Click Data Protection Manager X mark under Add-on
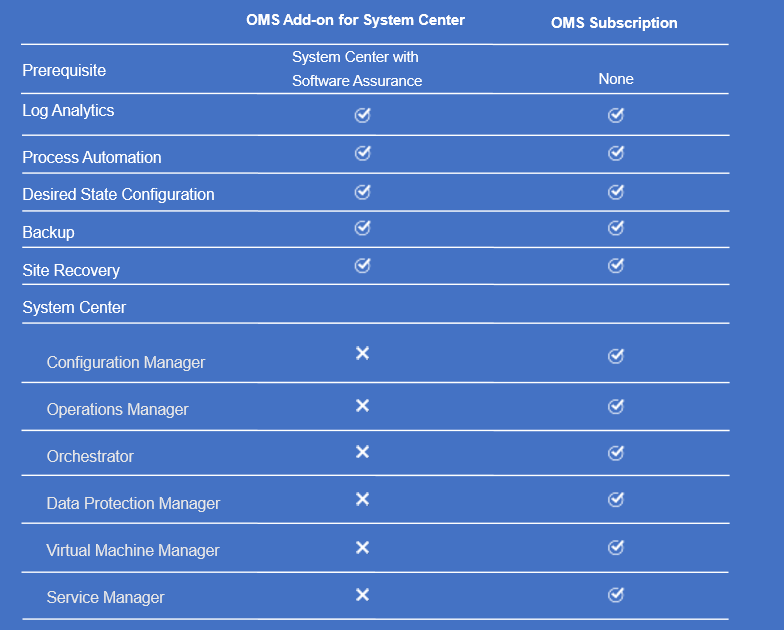The height and width of the screenshot is (630, 784). click(x=362, y=499)
